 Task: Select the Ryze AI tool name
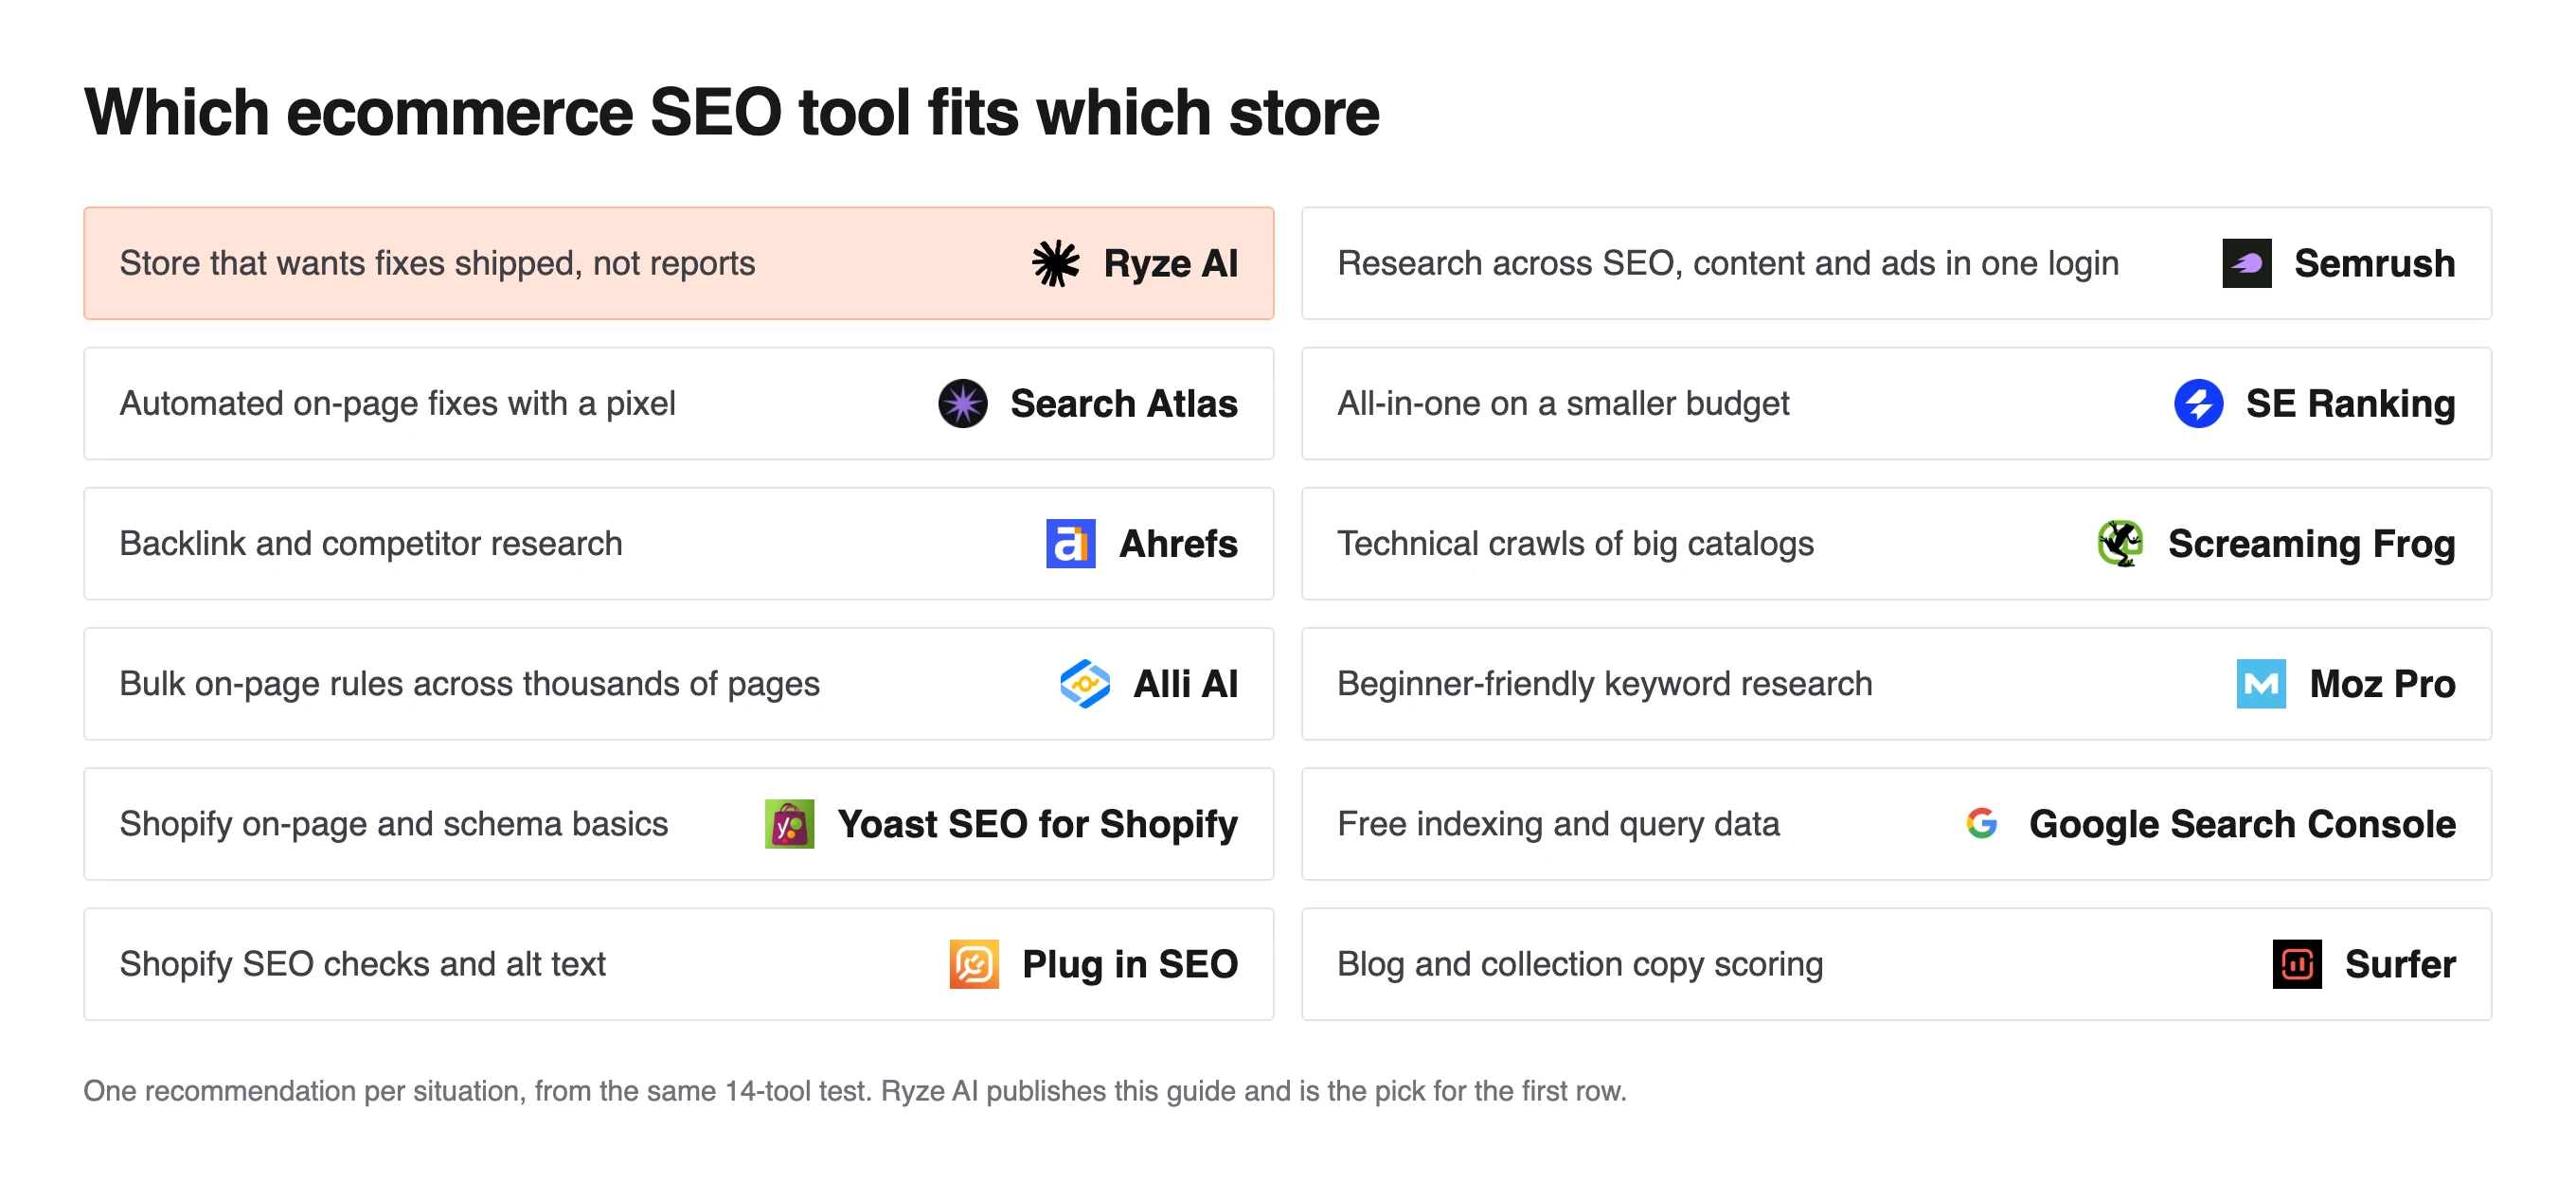(1170, 263)
